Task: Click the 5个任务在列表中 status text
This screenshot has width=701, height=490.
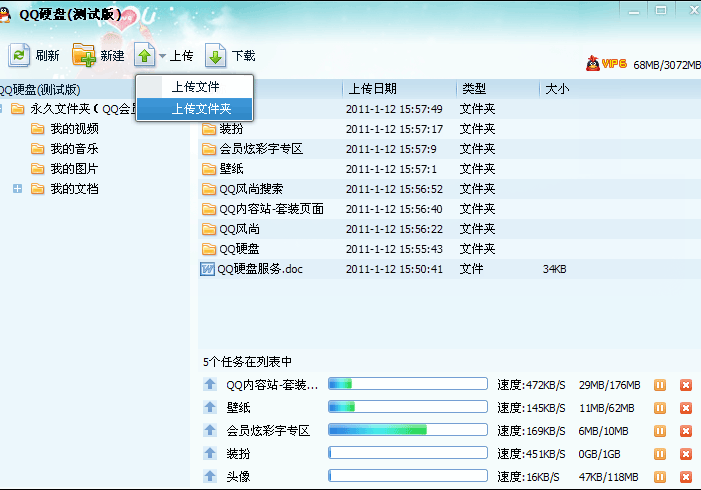Action: click(247, 362)
